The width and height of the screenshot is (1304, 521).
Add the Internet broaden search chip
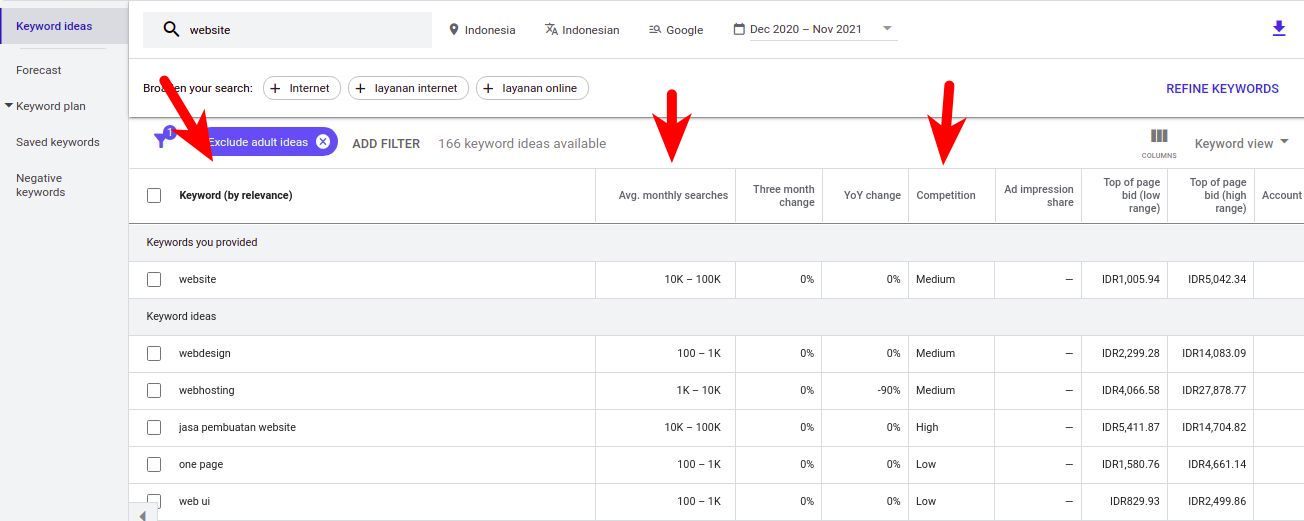[x=302, y=88]
